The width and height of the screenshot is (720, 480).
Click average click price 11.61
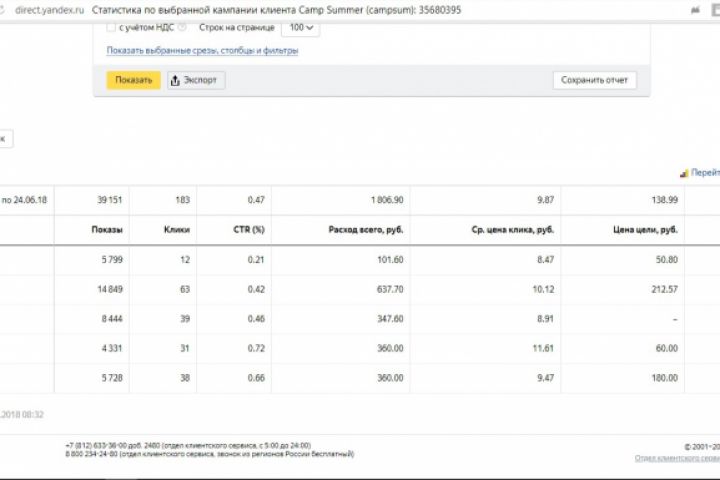[543, 348]
